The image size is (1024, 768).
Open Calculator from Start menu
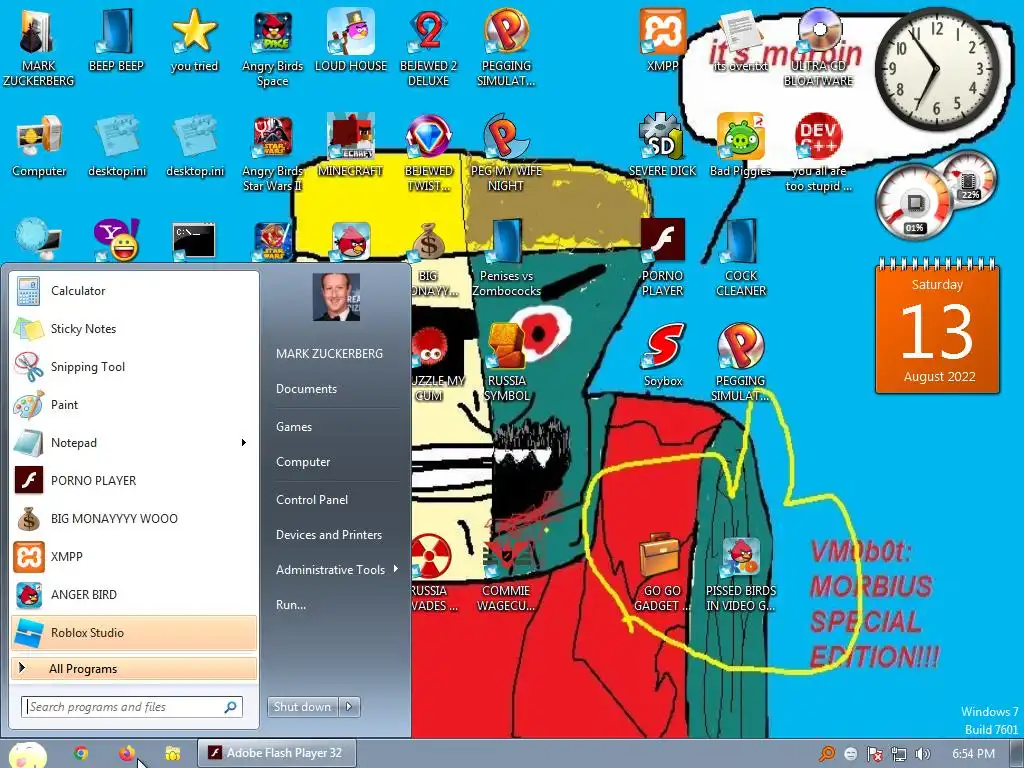coord(134,291)
